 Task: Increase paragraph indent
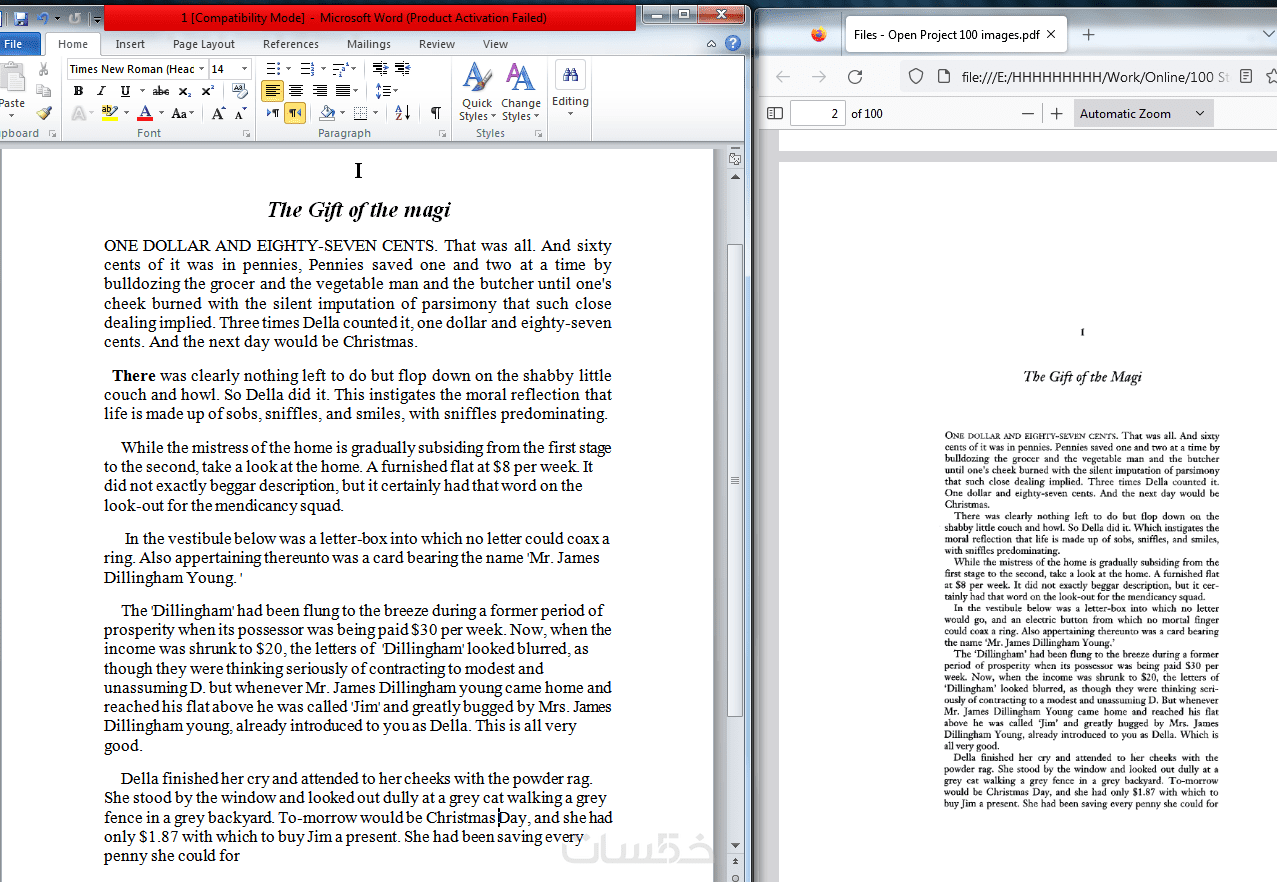[402, 69]
